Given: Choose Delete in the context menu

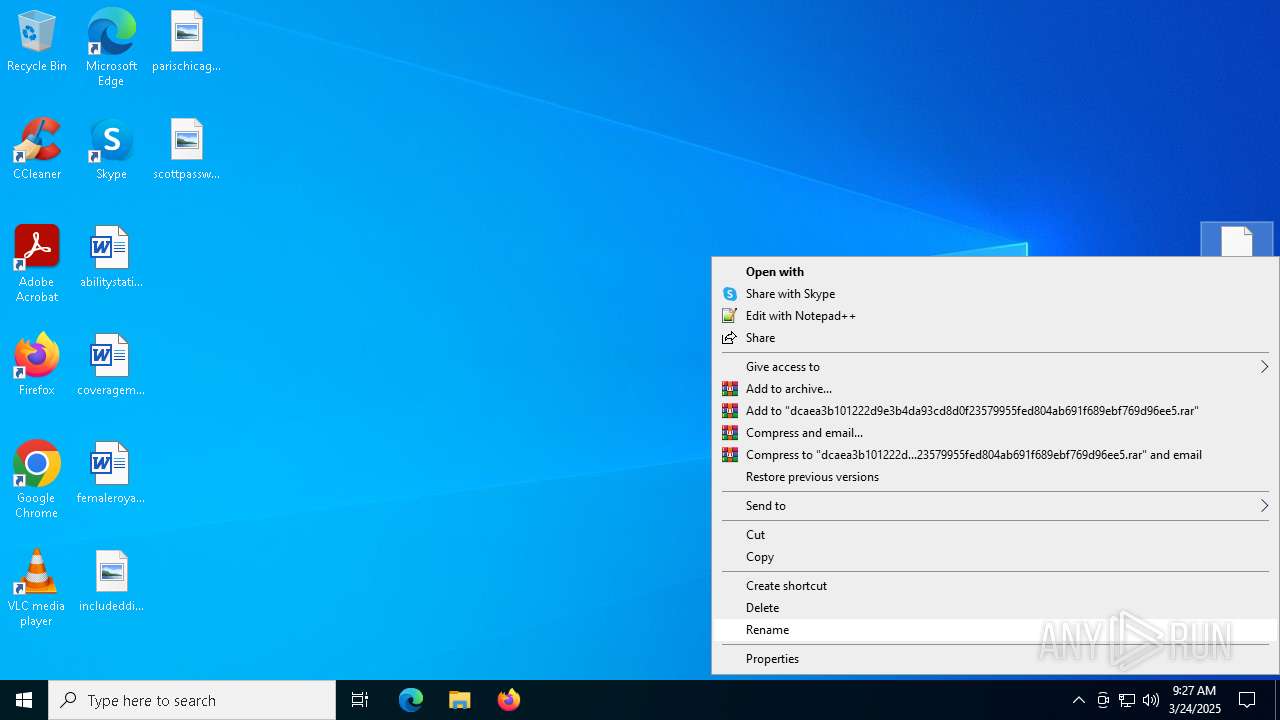Looking at the screenshot, I should (995, 608).
